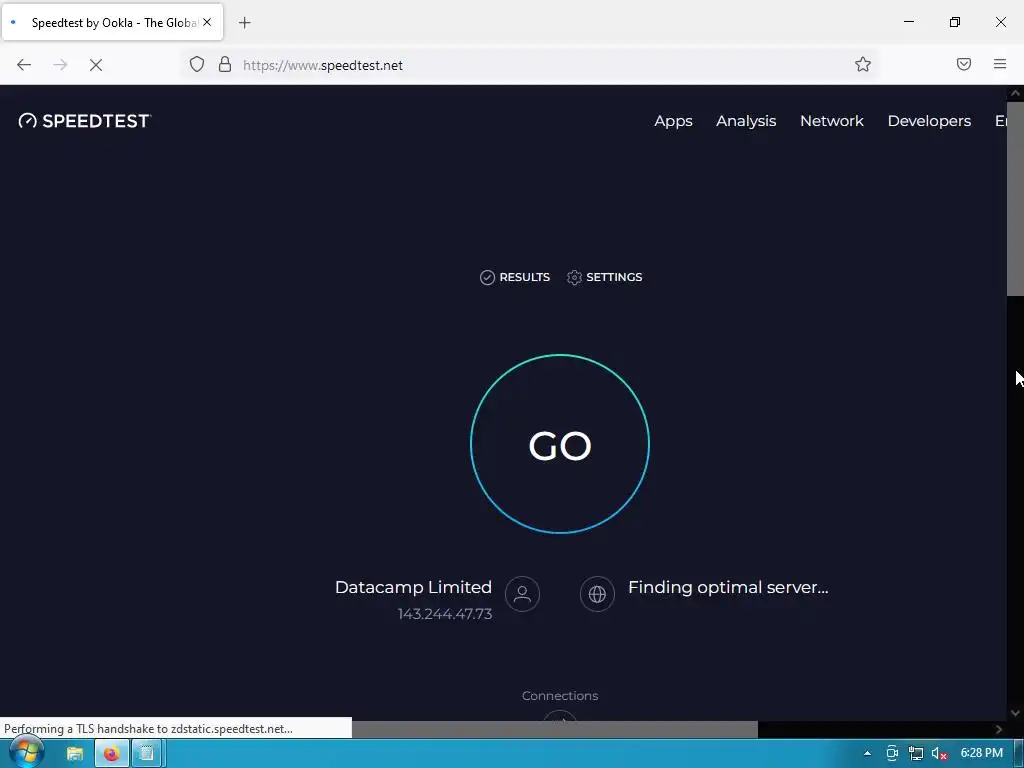Click the scroll right arrow
Viewport: 1024px width, 768px height.
(999, 729)
